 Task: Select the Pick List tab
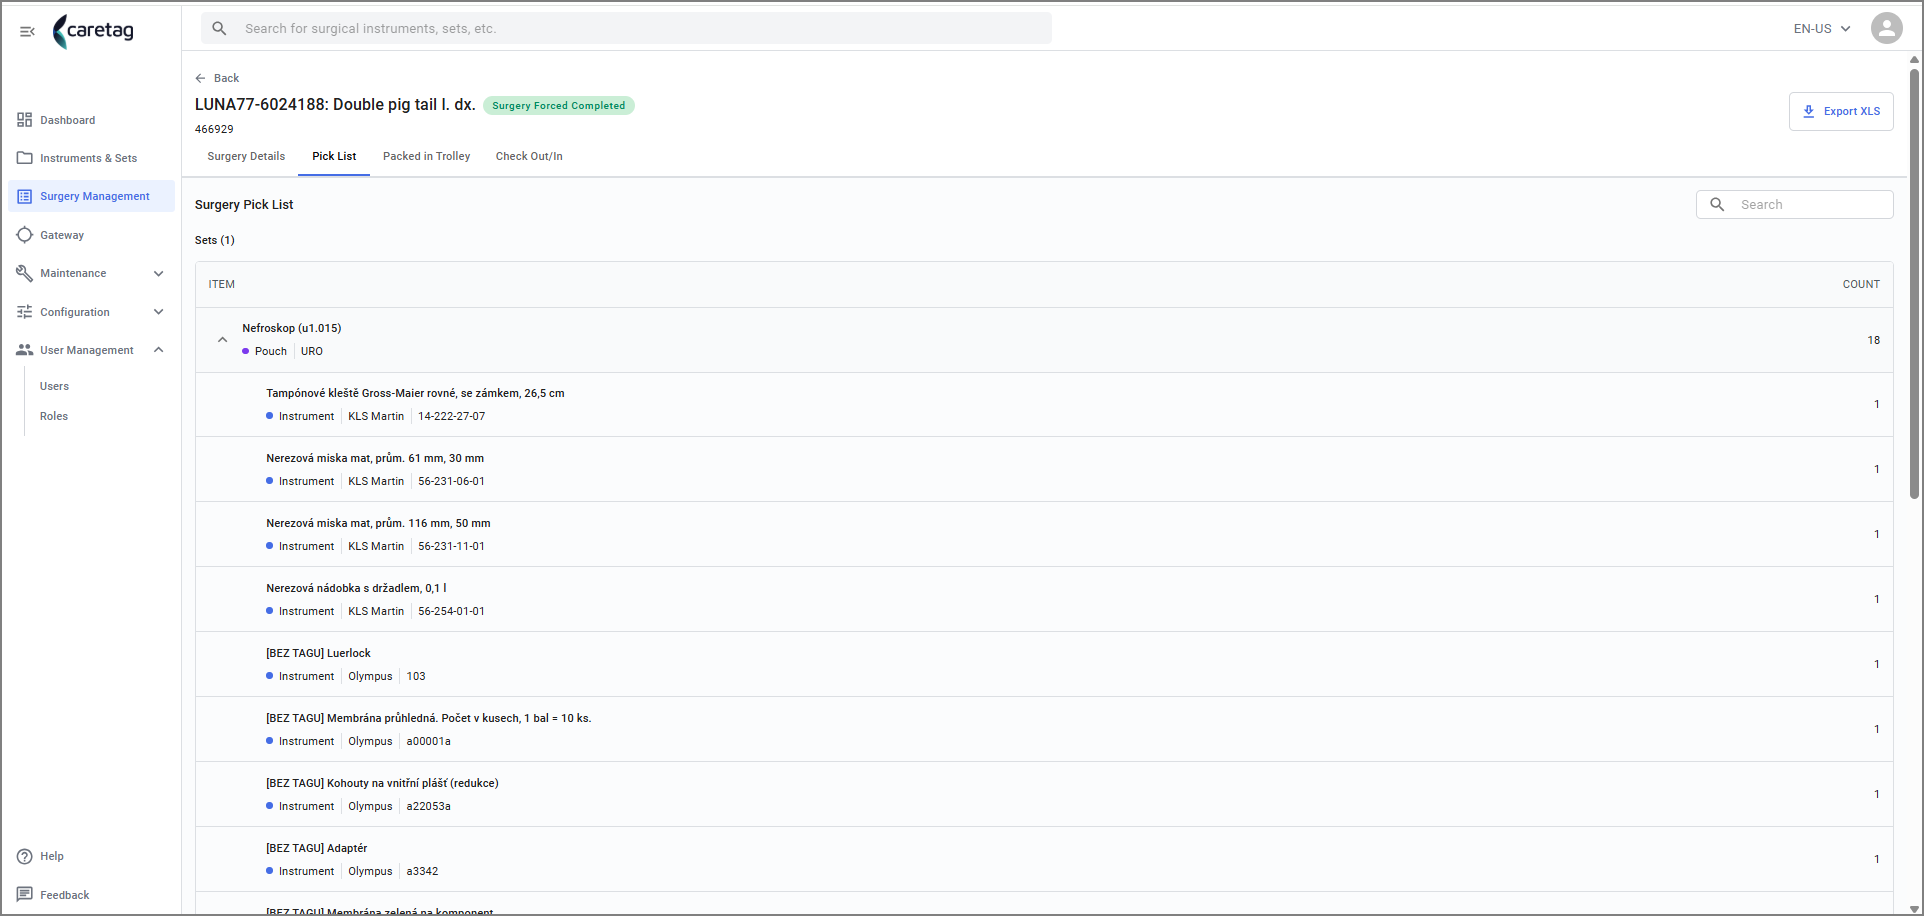pyautogui.click(x=334, y=156)
